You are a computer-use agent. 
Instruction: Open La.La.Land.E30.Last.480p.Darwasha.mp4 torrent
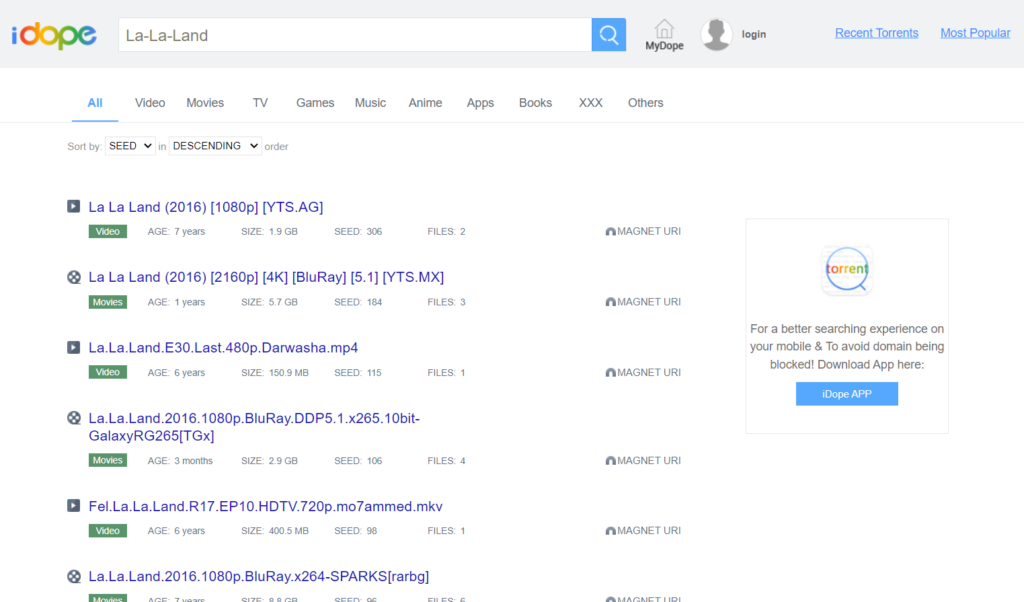[x=223, y=348]
